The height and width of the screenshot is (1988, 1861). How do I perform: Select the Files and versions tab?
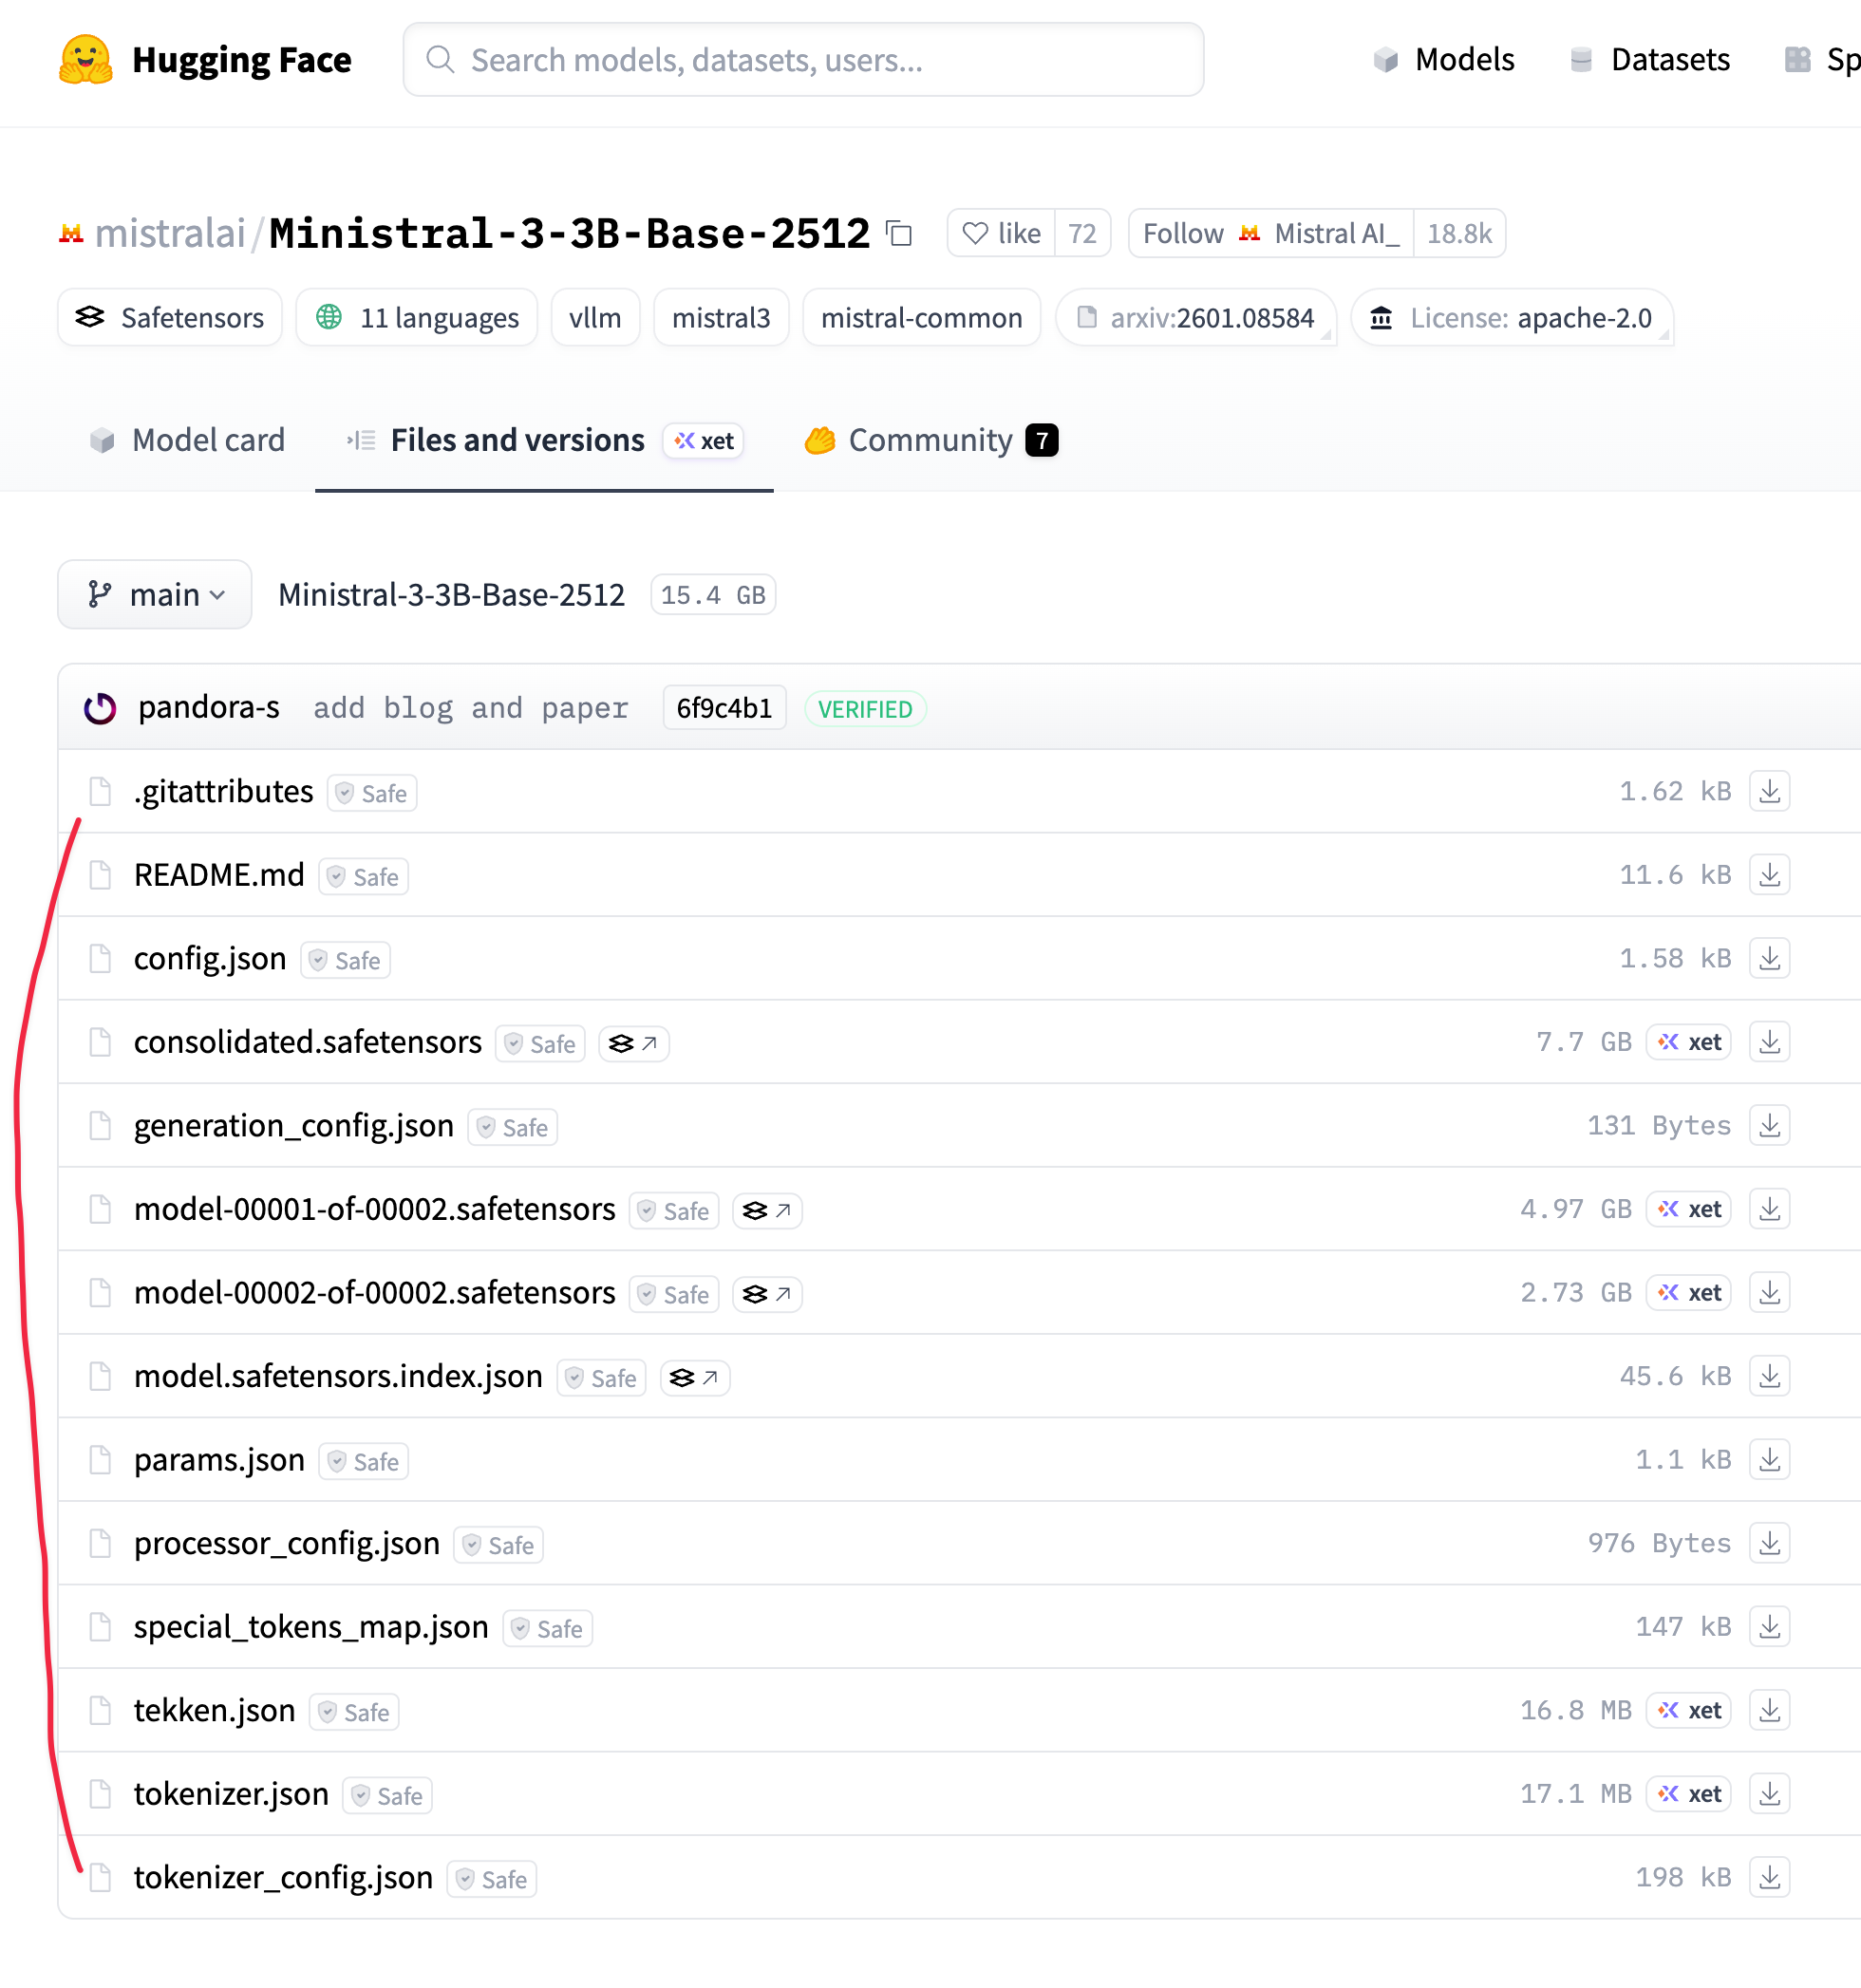[544, 440]
